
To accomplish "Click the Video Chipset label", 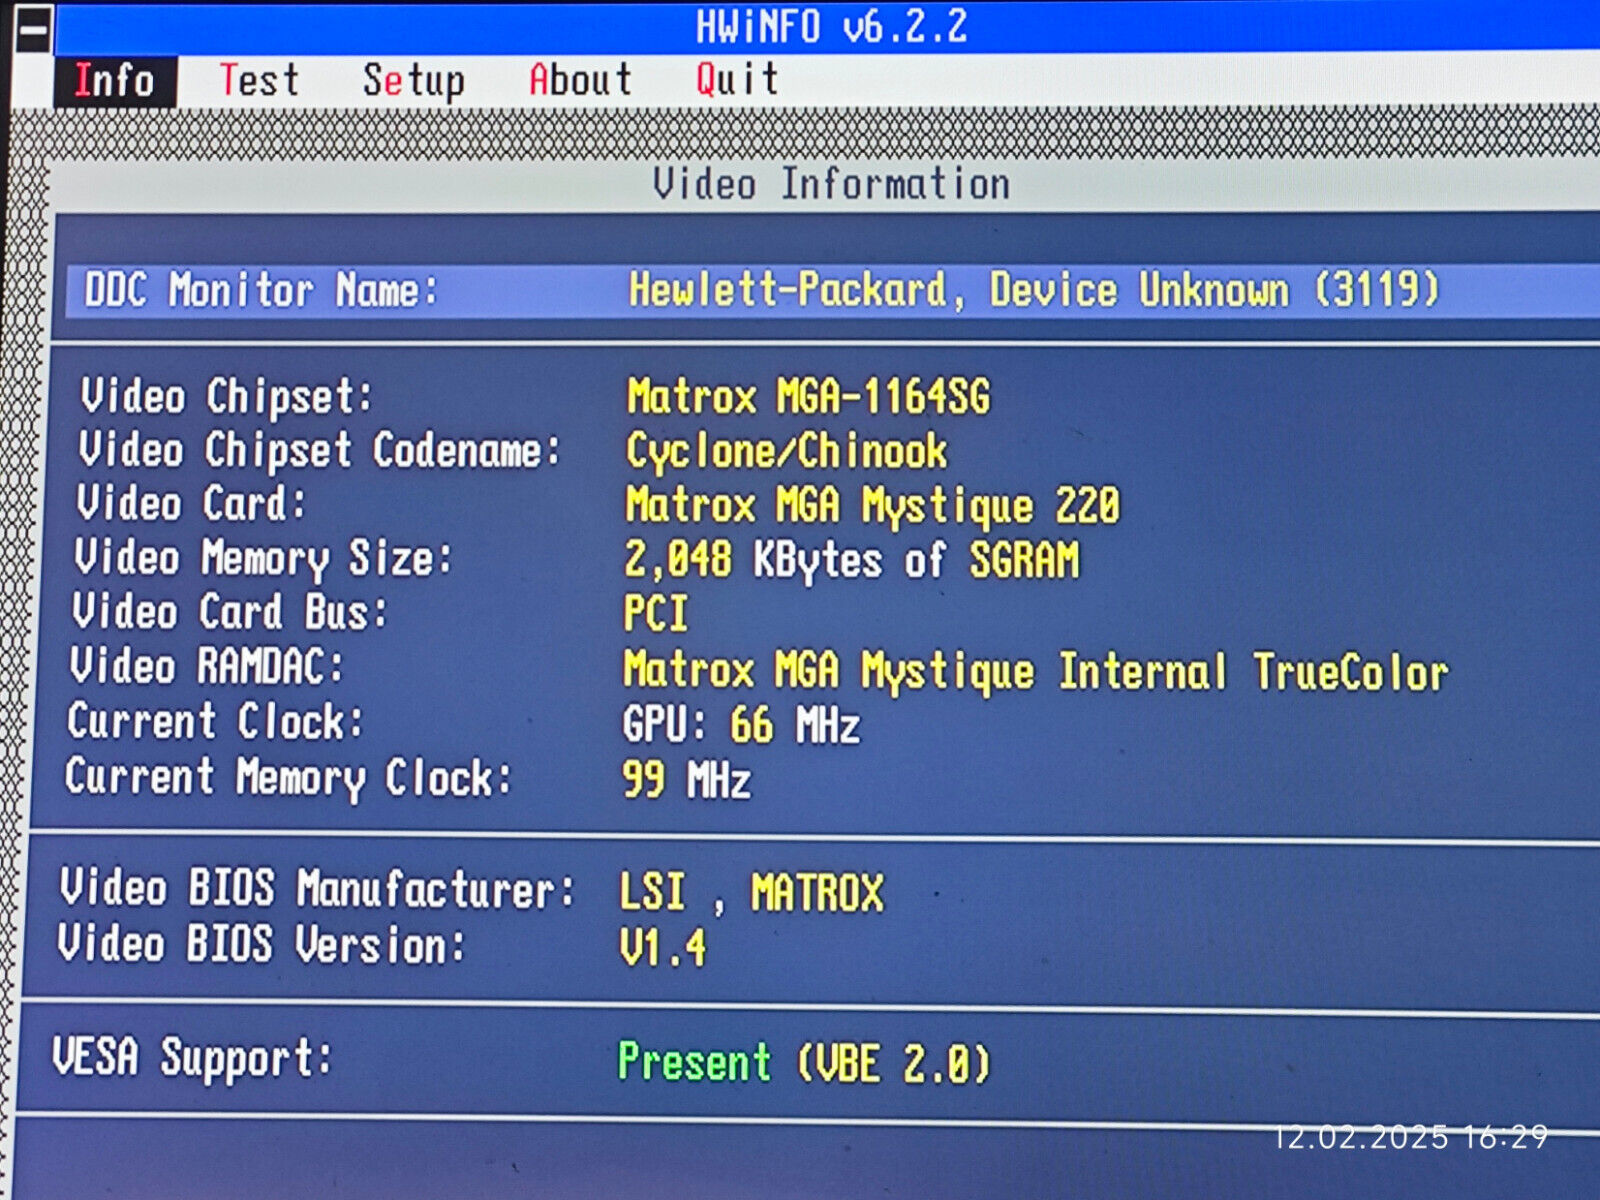I will [226, 397].
